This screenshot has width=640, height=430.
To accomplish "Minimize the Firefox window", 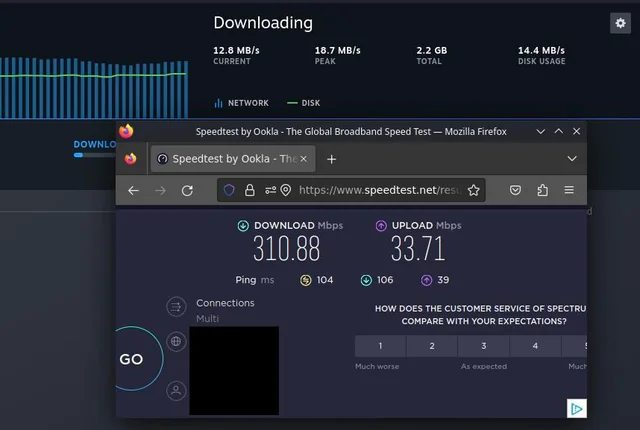I will [x=540, y=131].
